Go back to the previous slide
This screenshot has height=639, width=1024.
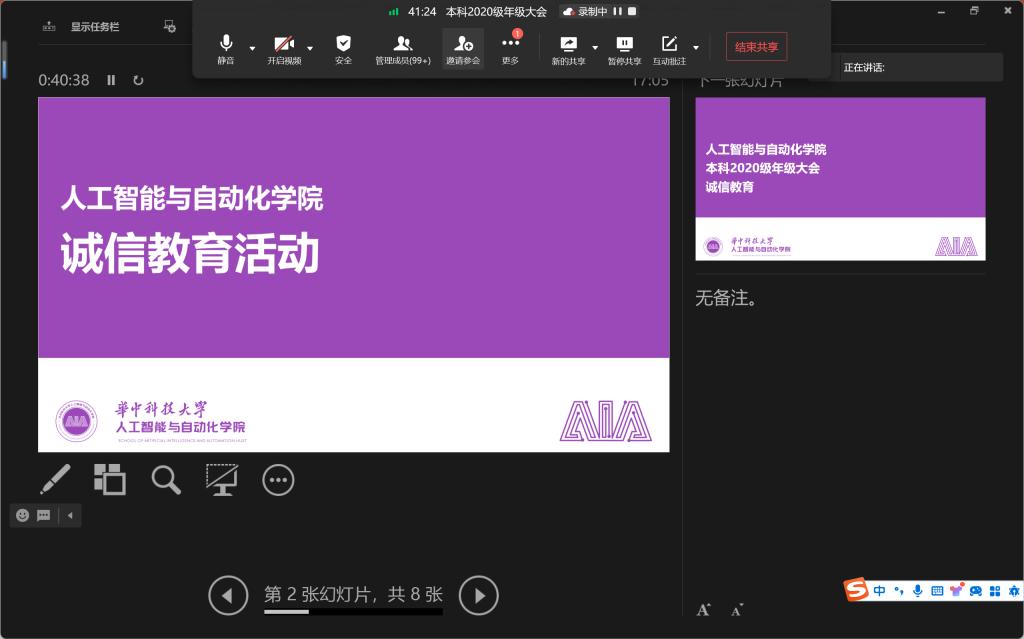coord(228,596)
